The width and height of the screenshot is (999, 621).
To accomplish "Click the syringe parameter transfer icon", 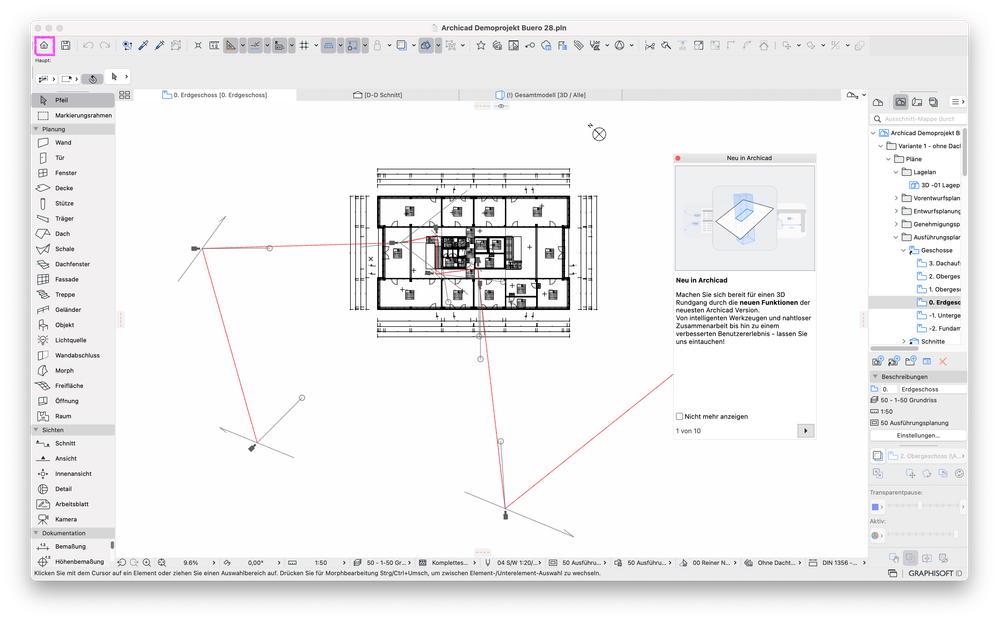I will click(x=159, y=45).
